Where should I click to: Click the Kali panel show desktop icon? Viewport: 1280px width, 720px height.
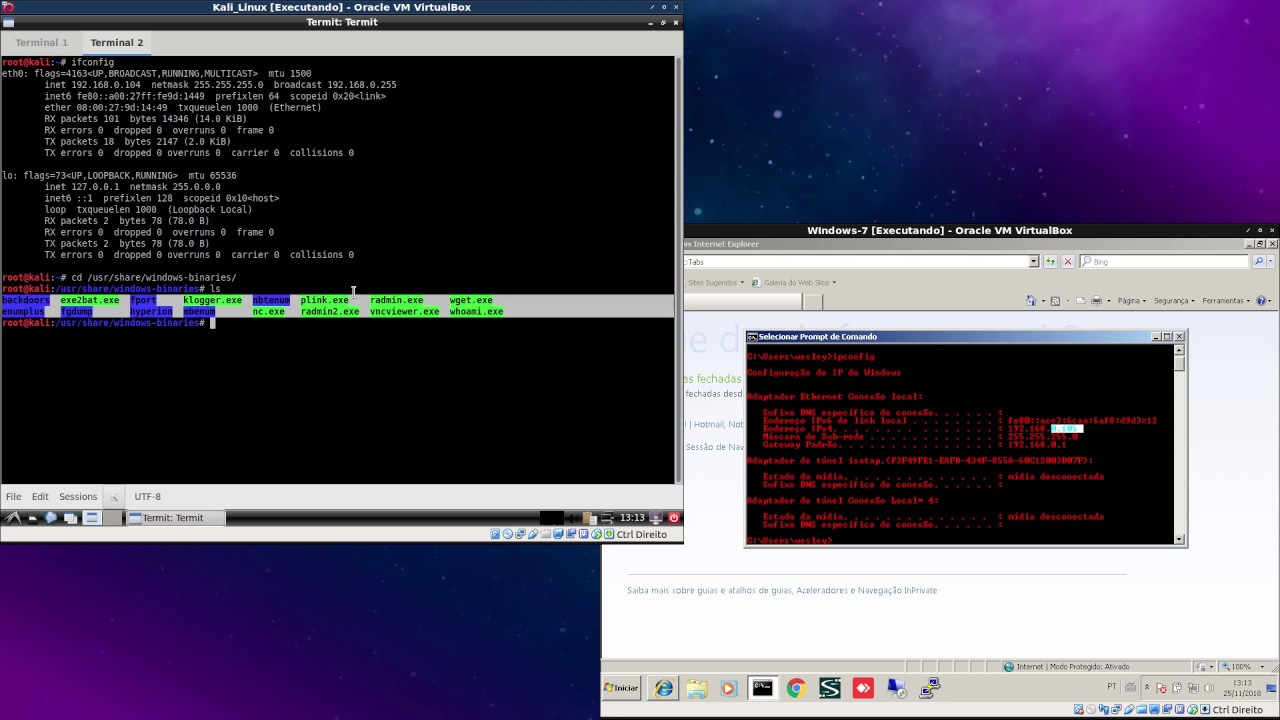71,518
